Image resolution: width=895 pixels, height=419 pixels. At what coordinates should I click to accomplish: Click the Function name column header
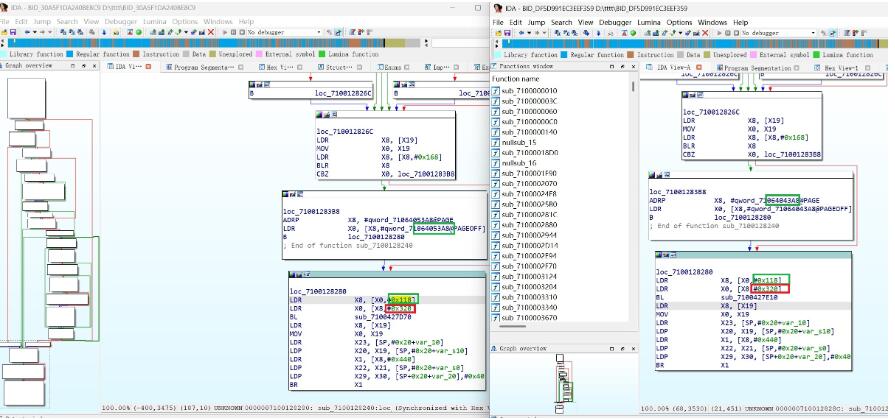pos(516,78)
